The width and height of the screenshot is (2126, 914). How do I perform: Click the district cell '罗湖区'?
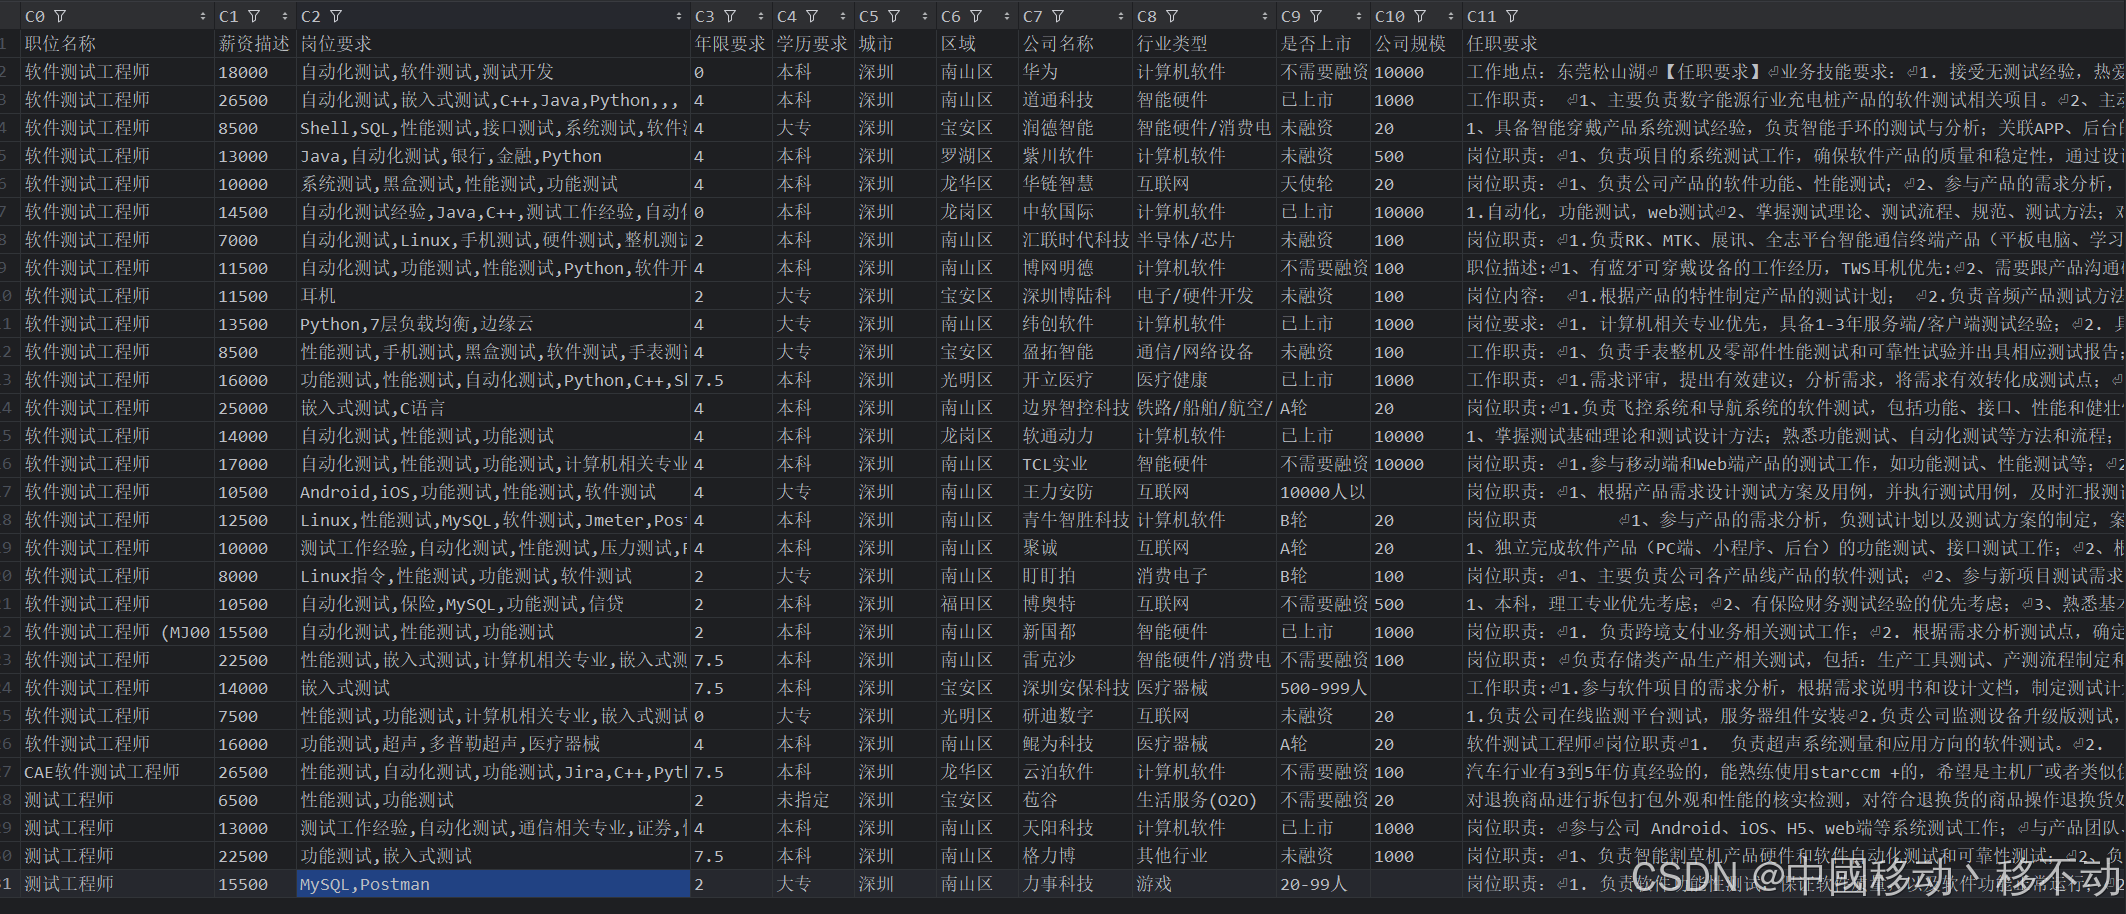pyautogui.click(x=967, y=156)
